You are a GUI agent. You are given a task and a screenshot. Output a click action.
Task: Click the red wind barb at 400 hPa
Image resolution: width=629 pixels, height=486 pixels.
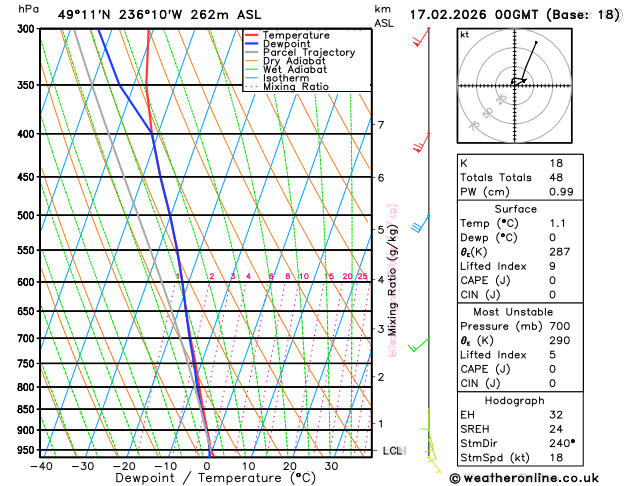pos(421,142)
